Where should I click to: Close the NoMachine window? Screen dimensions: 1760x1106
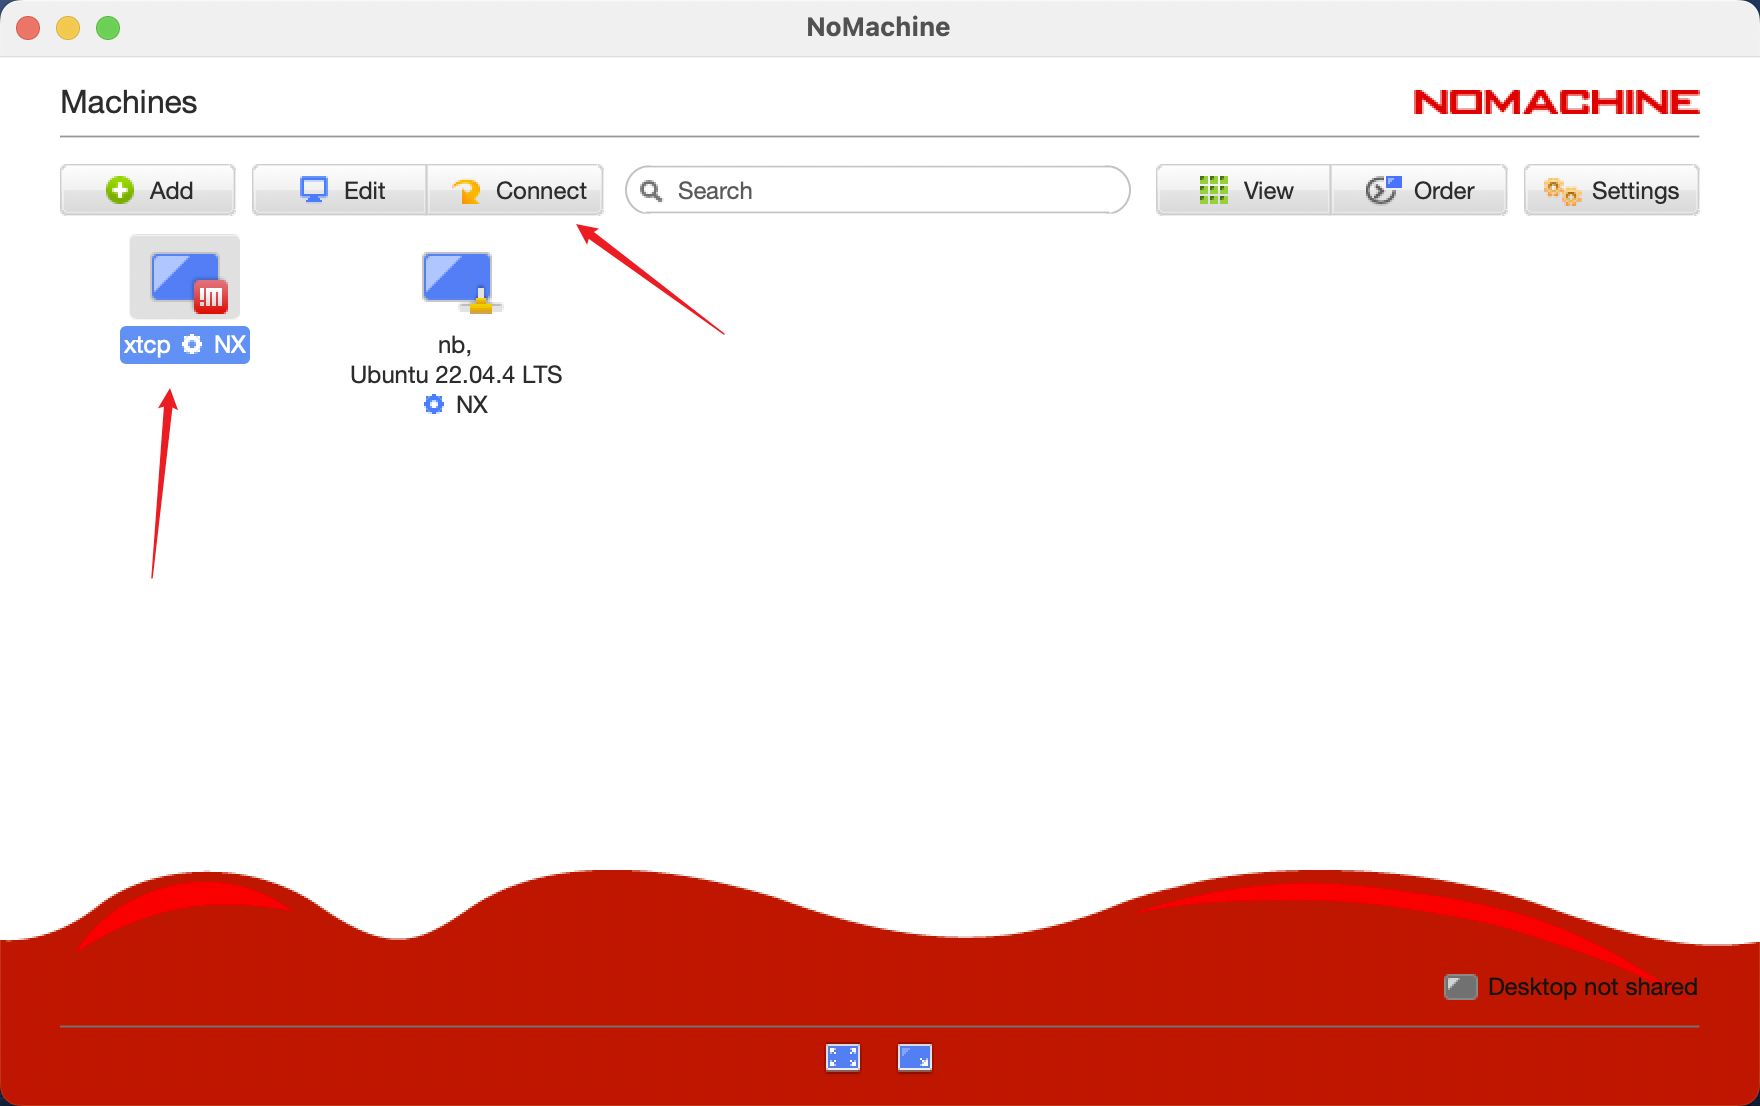click(28, 28)
